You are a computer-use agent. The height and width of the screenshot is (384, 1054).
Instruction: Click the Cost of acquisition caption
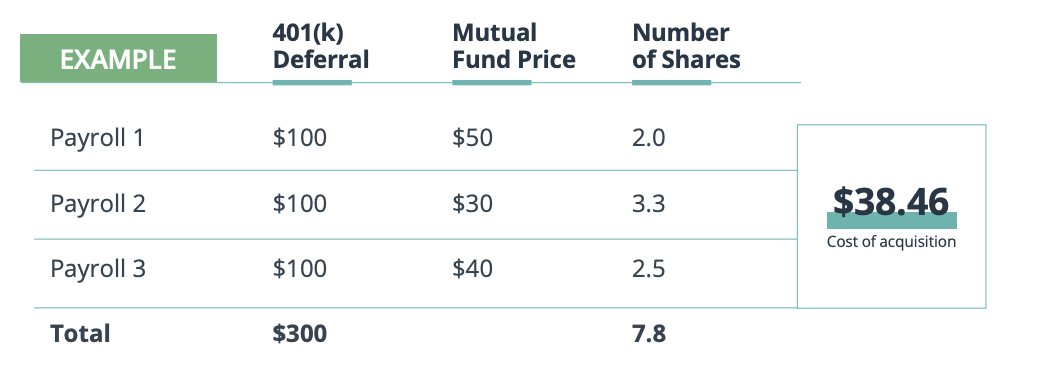(891, 241)
